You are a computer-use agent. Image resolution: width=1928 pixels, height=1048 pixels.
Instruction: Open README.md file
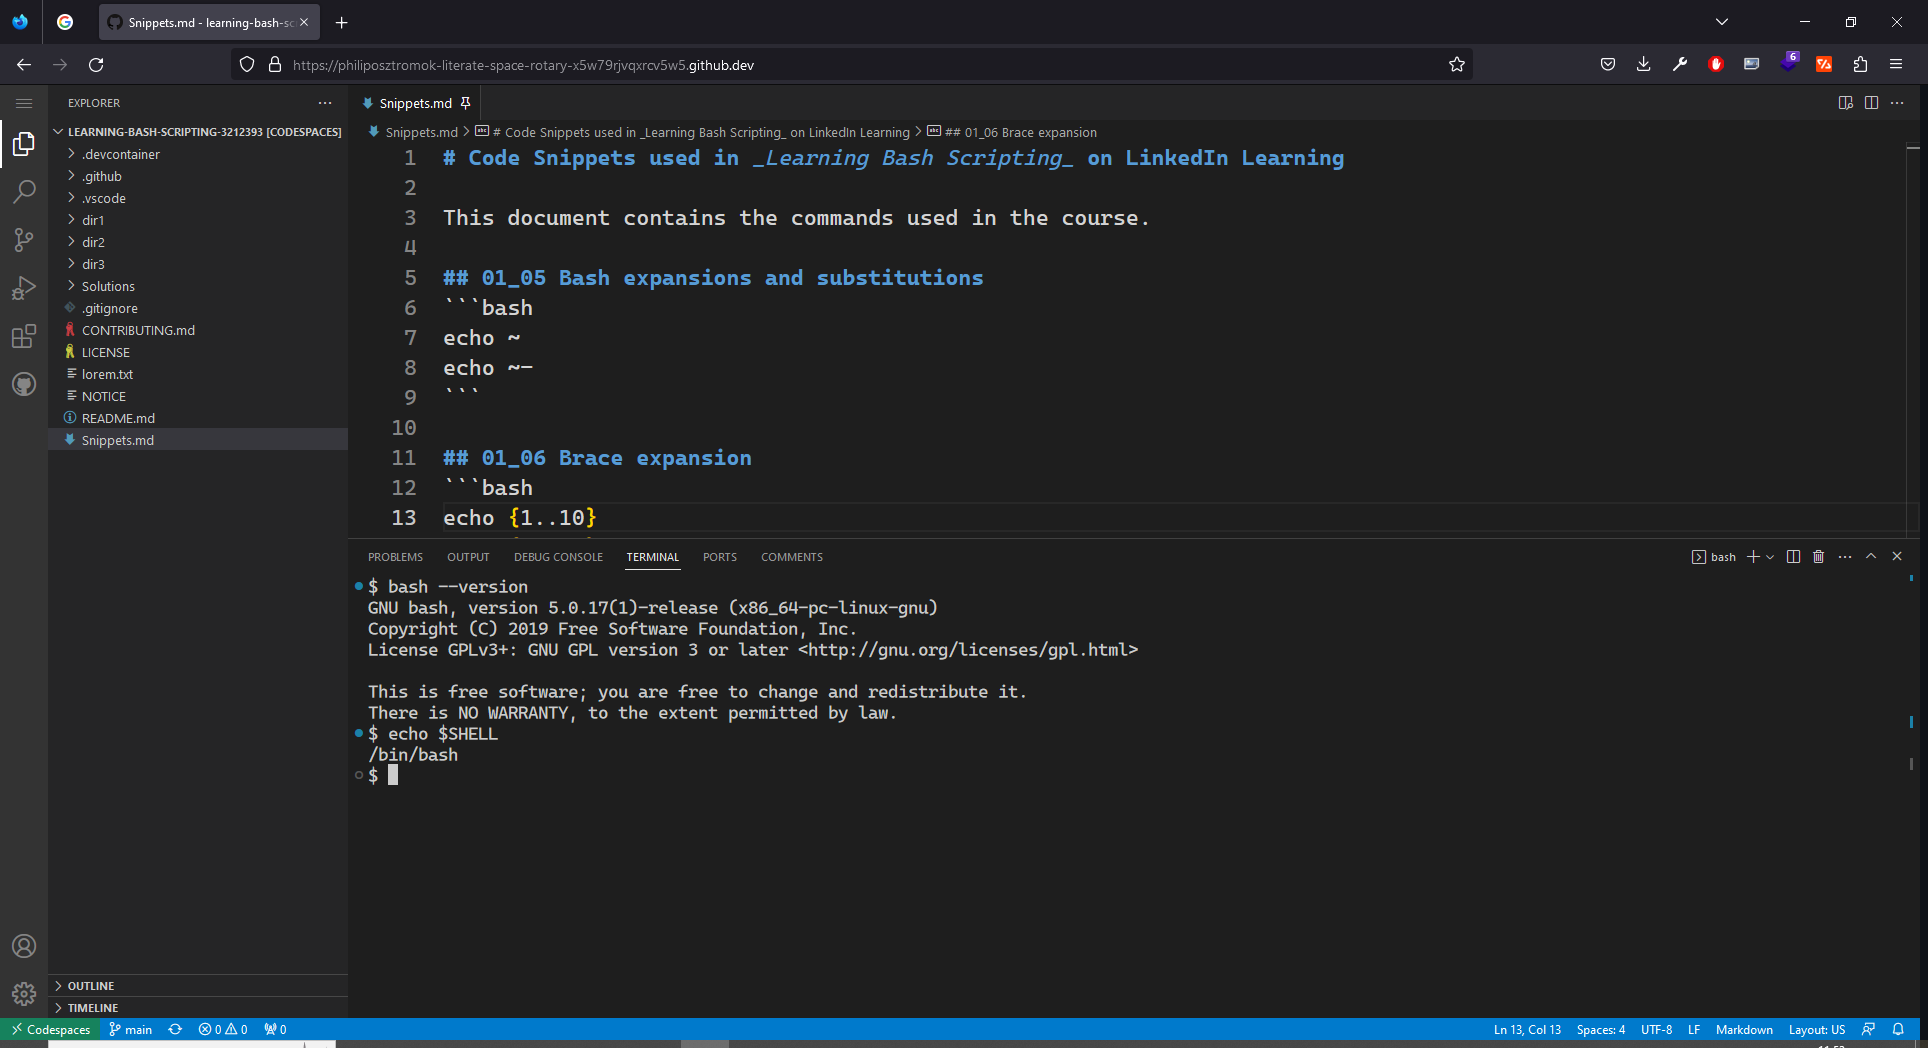pos(198,418)
